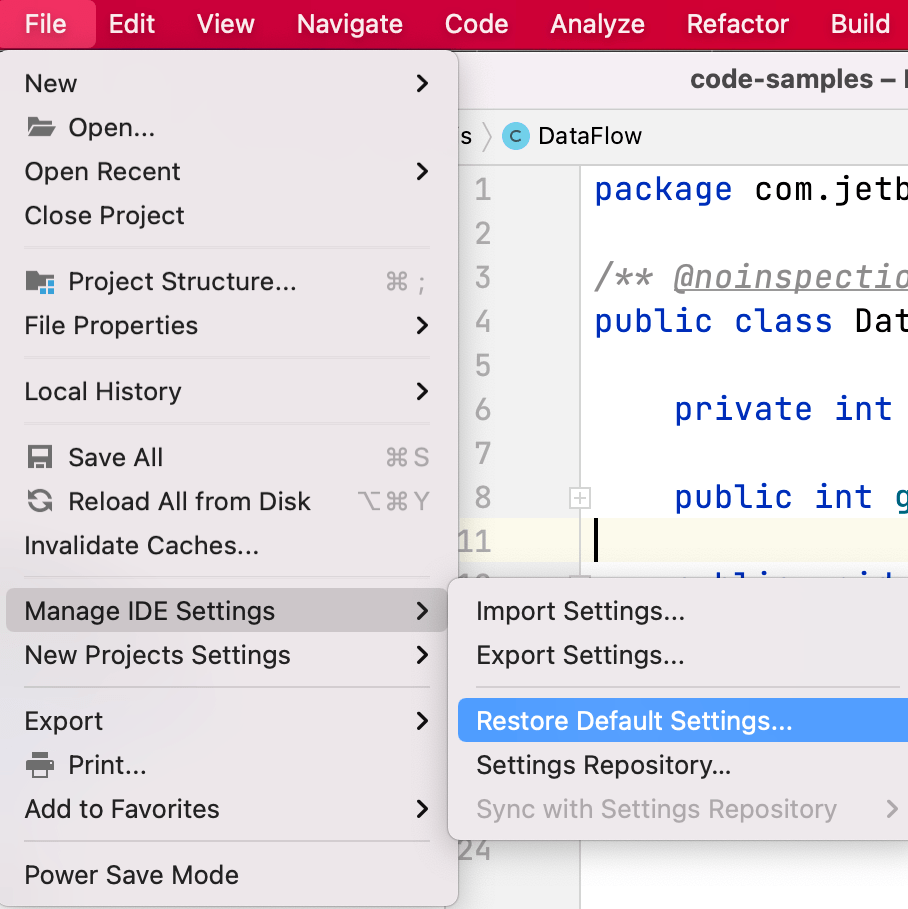Open the Analyze menu
Screen dimensions: 908x909
[x=597, y=24]
